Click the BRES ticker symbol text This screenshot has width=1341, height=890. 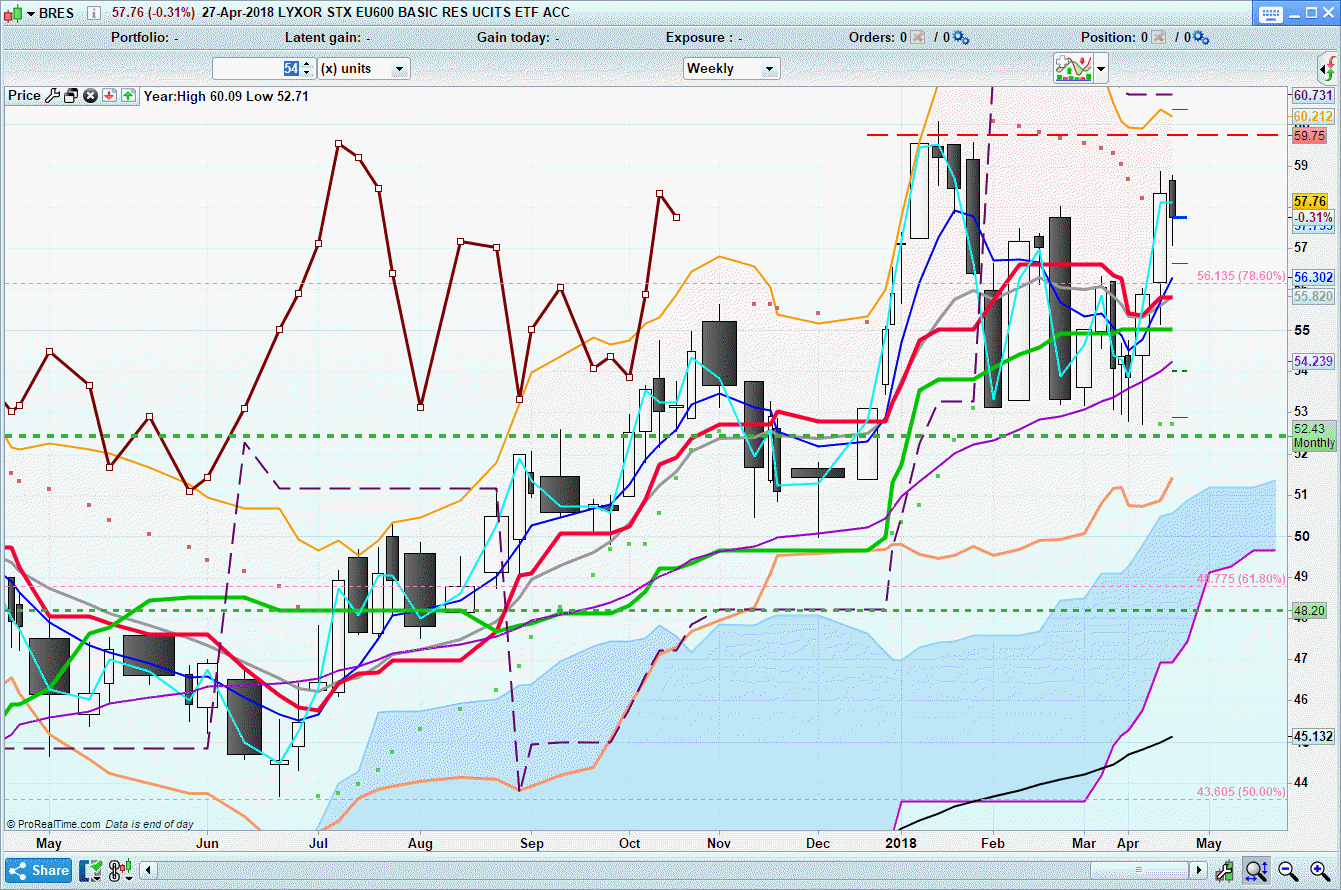coord(57,13)
